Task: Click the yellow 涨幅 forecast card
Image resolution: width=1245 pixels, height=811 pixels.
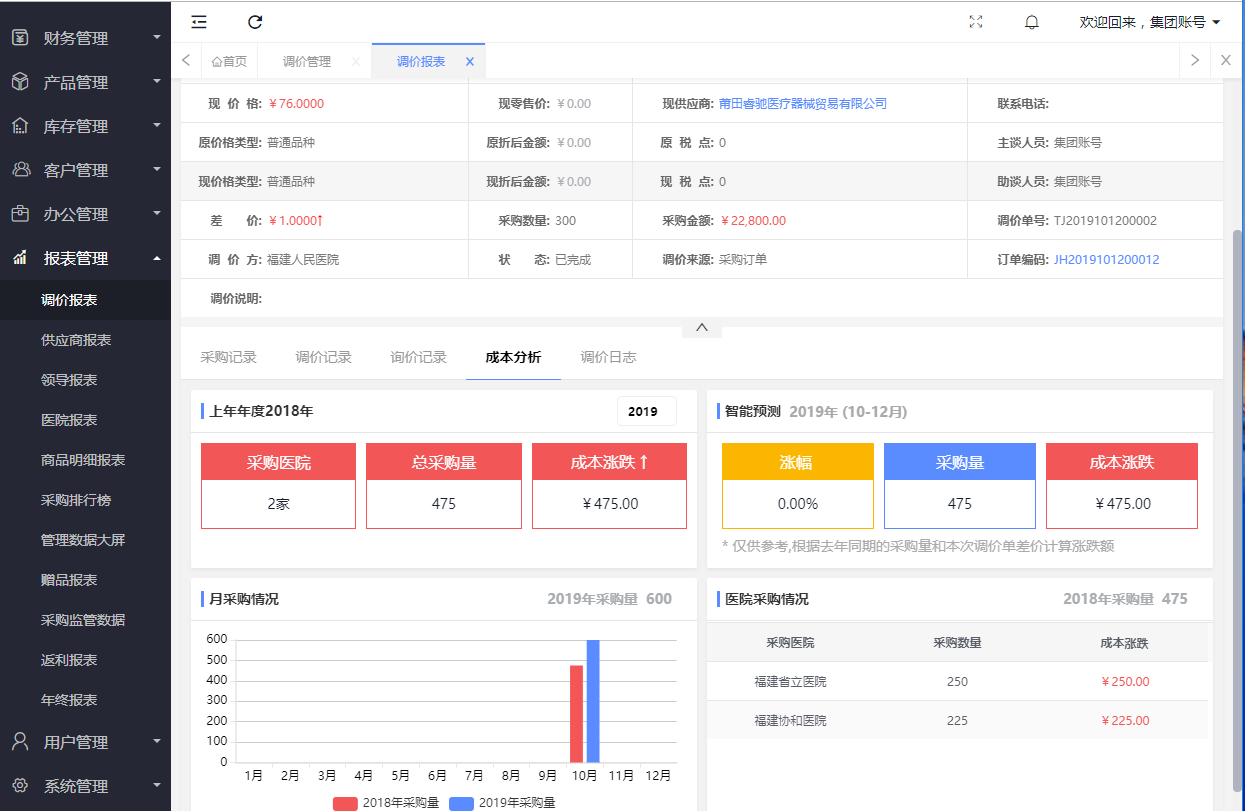Action: (798, 485)
